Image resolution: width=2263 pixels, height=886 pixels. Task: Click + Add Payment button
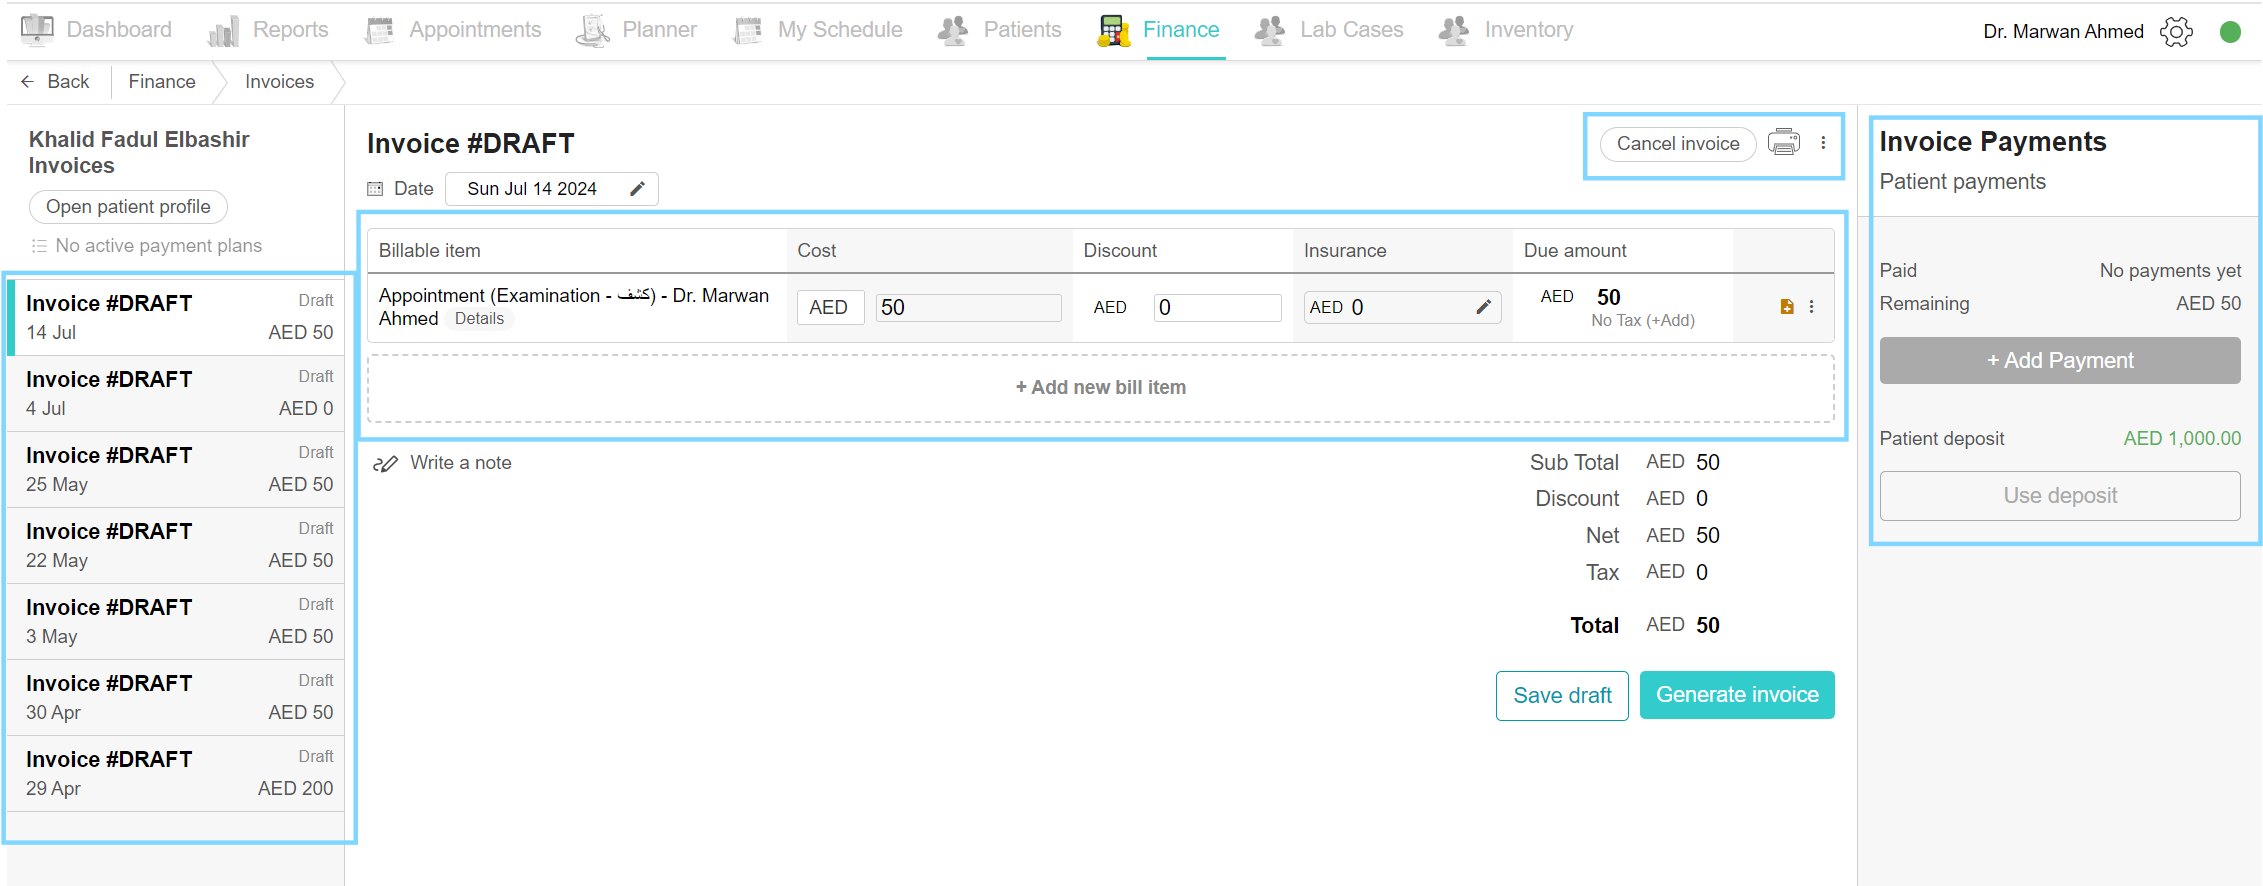point(2060,361)
